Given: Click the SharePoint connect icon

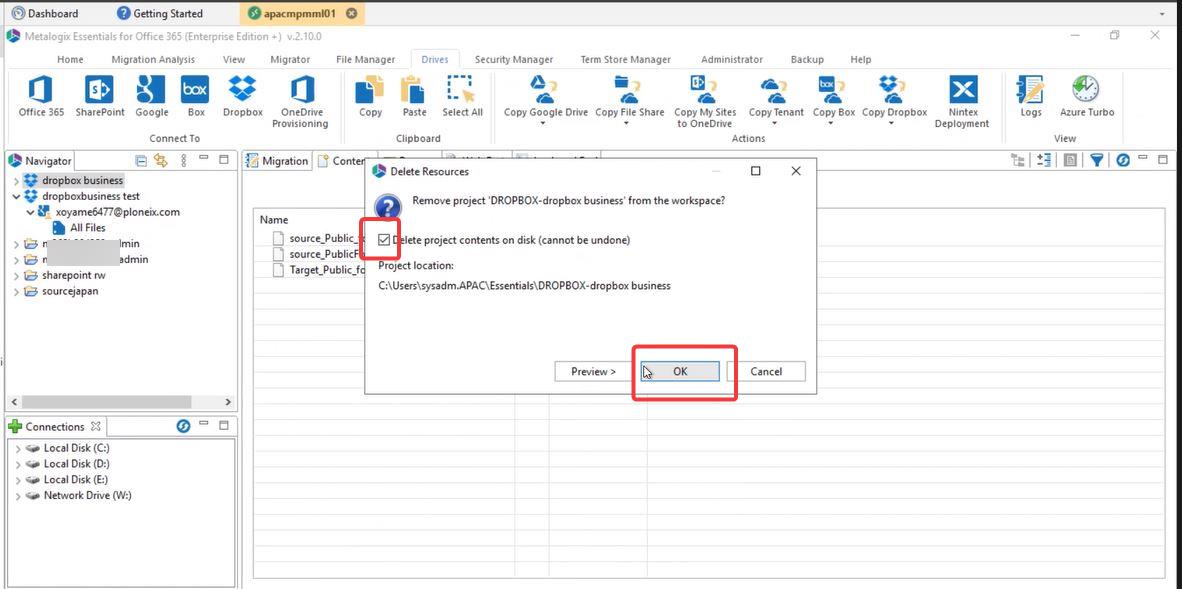Looking at the screenshot, I should (100, 97).
